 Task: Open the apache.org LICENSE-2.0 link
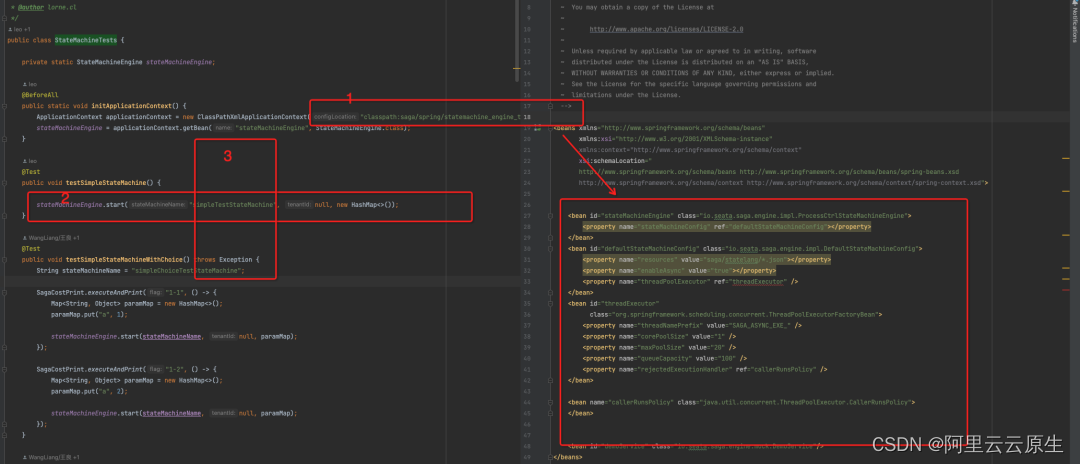pyautogui.click(x=665, y=30)
